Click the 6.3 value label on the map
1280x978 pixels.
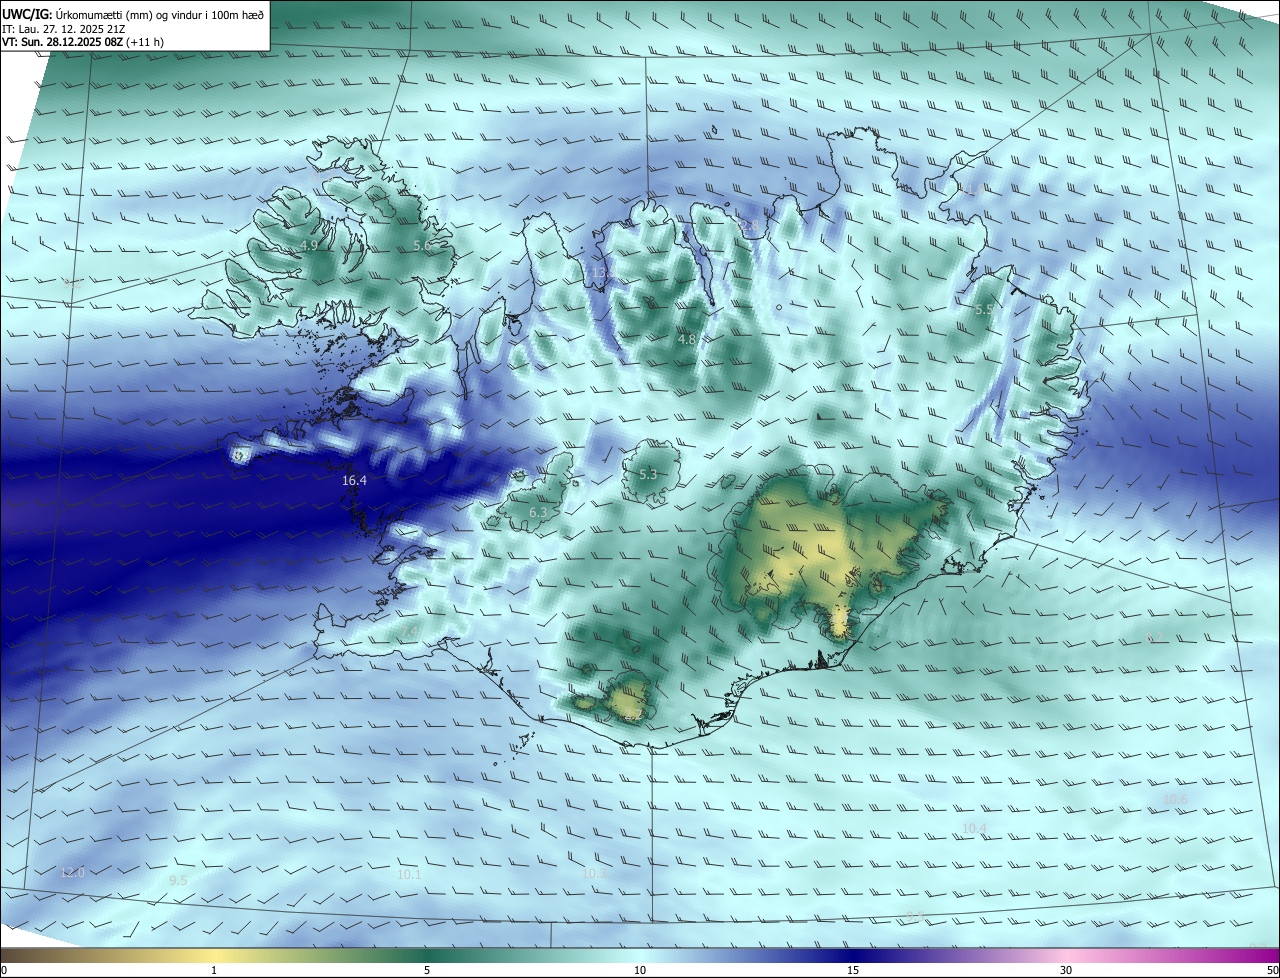(x=538, y=513)
